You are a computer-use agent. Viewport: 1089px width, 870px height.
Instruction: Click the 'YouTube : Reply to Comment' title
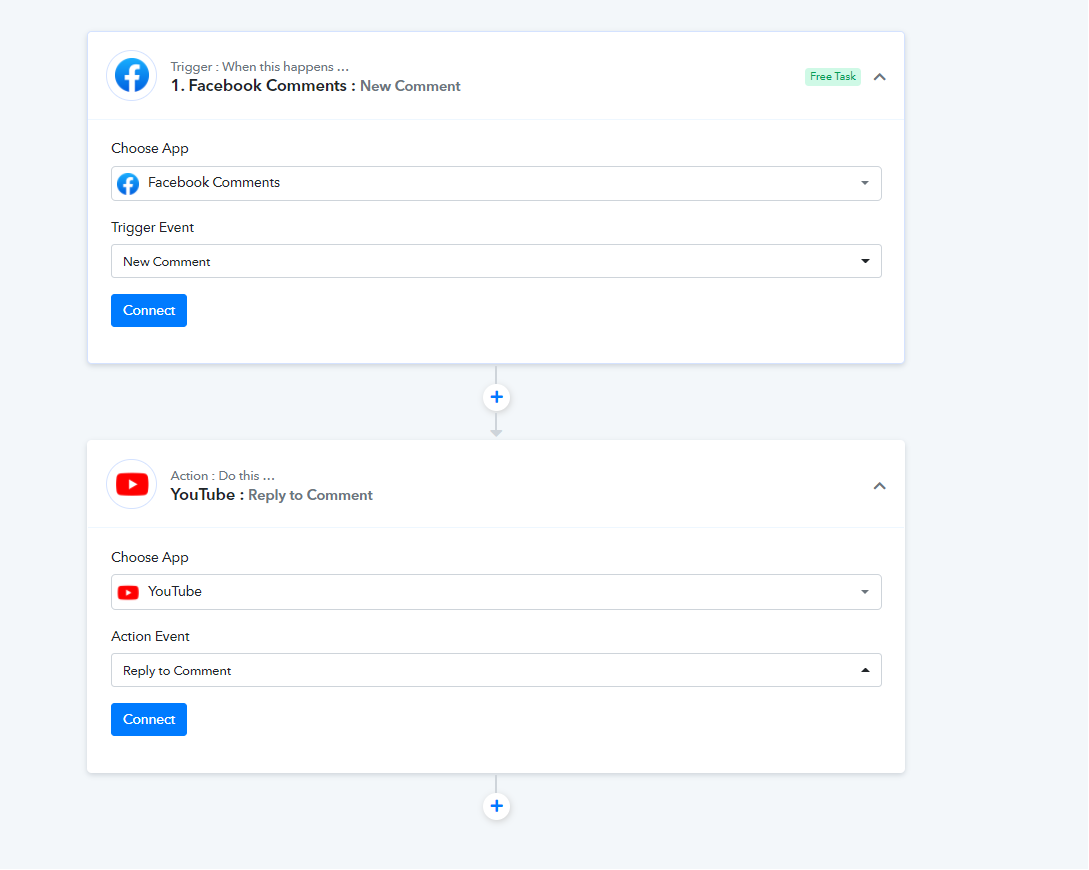(272, 495)
